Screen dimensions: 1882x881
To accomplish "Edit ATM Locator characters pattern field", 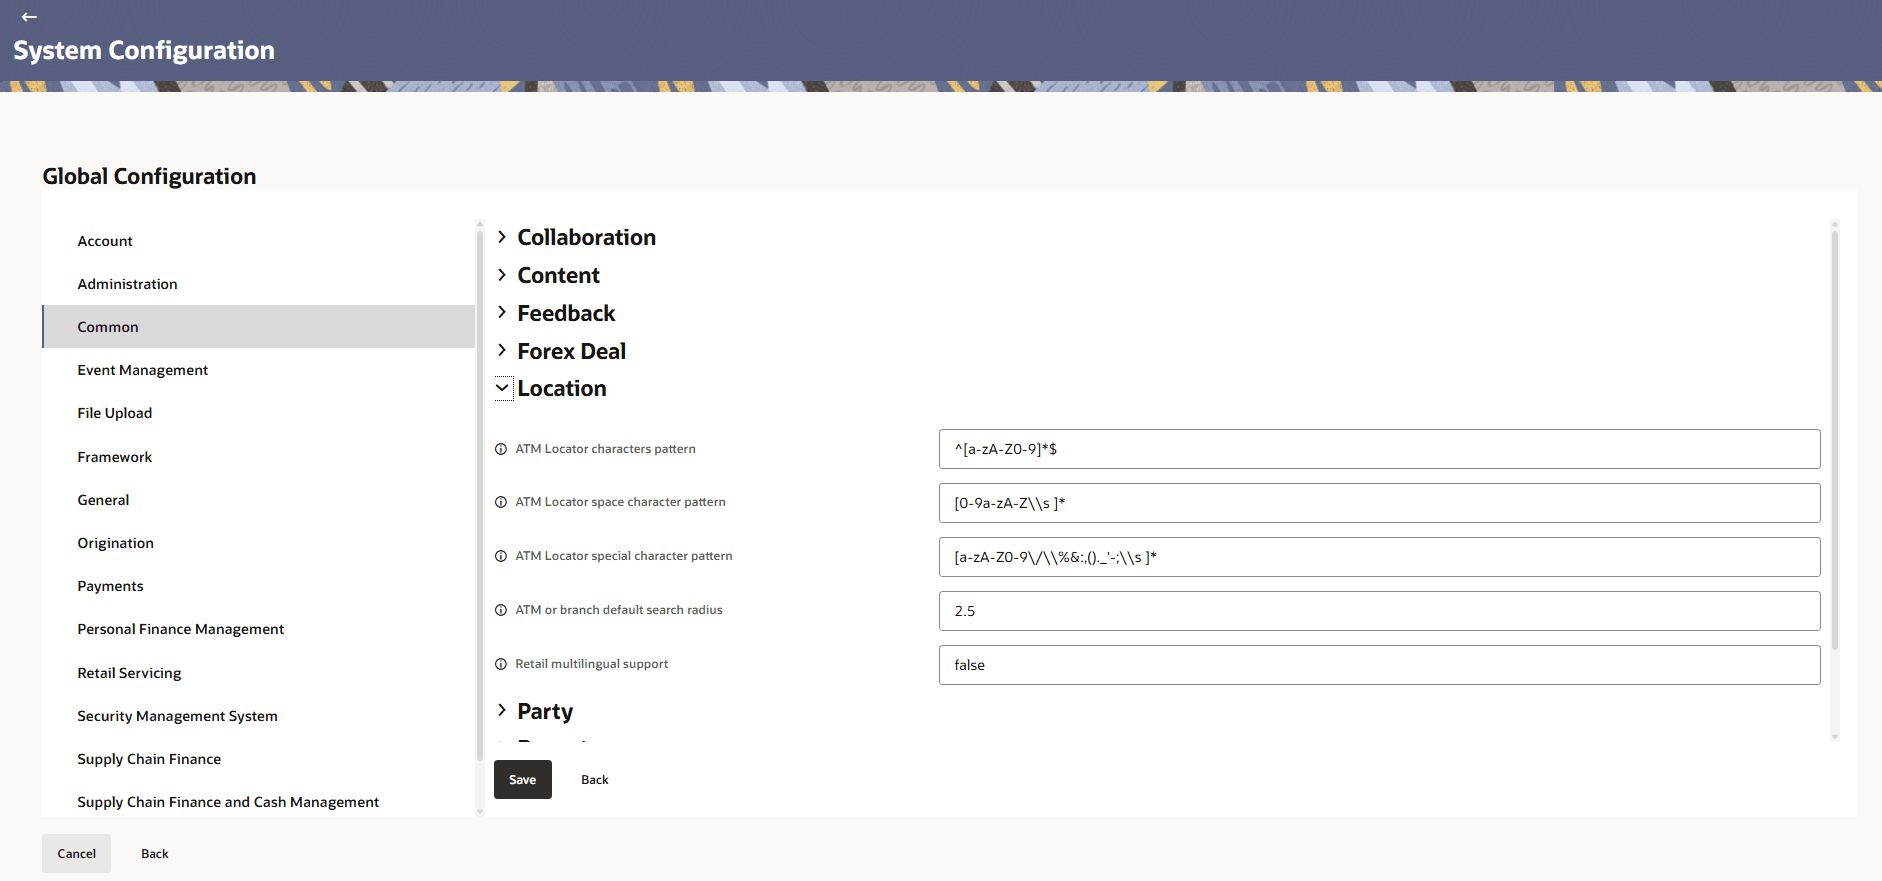I will pos(1379,449).
